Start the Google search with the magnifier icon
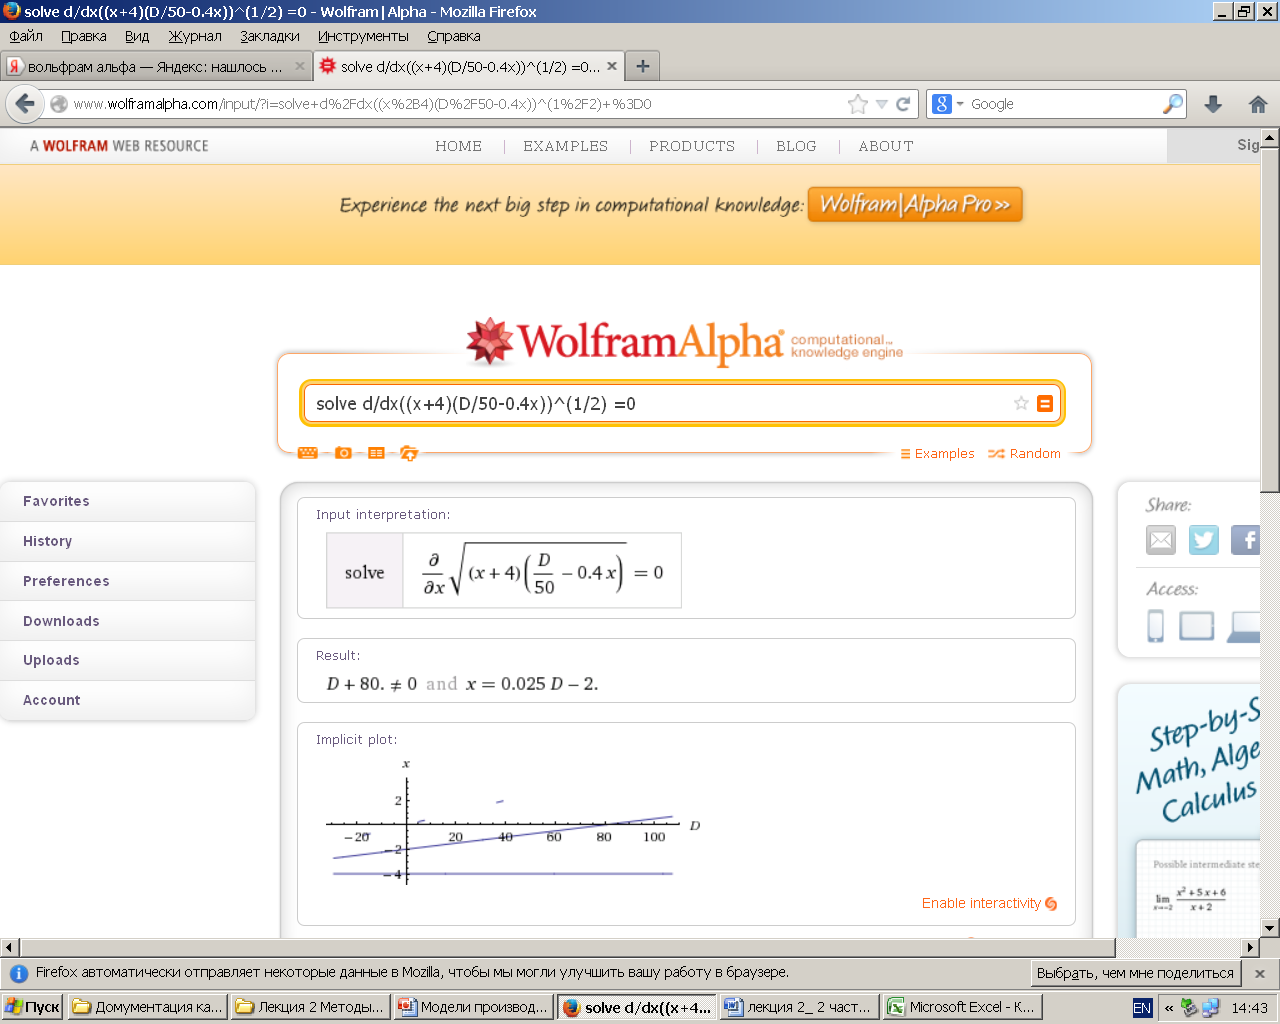This screenshot has height=1024, width=1280. (x=1173, y=104)
